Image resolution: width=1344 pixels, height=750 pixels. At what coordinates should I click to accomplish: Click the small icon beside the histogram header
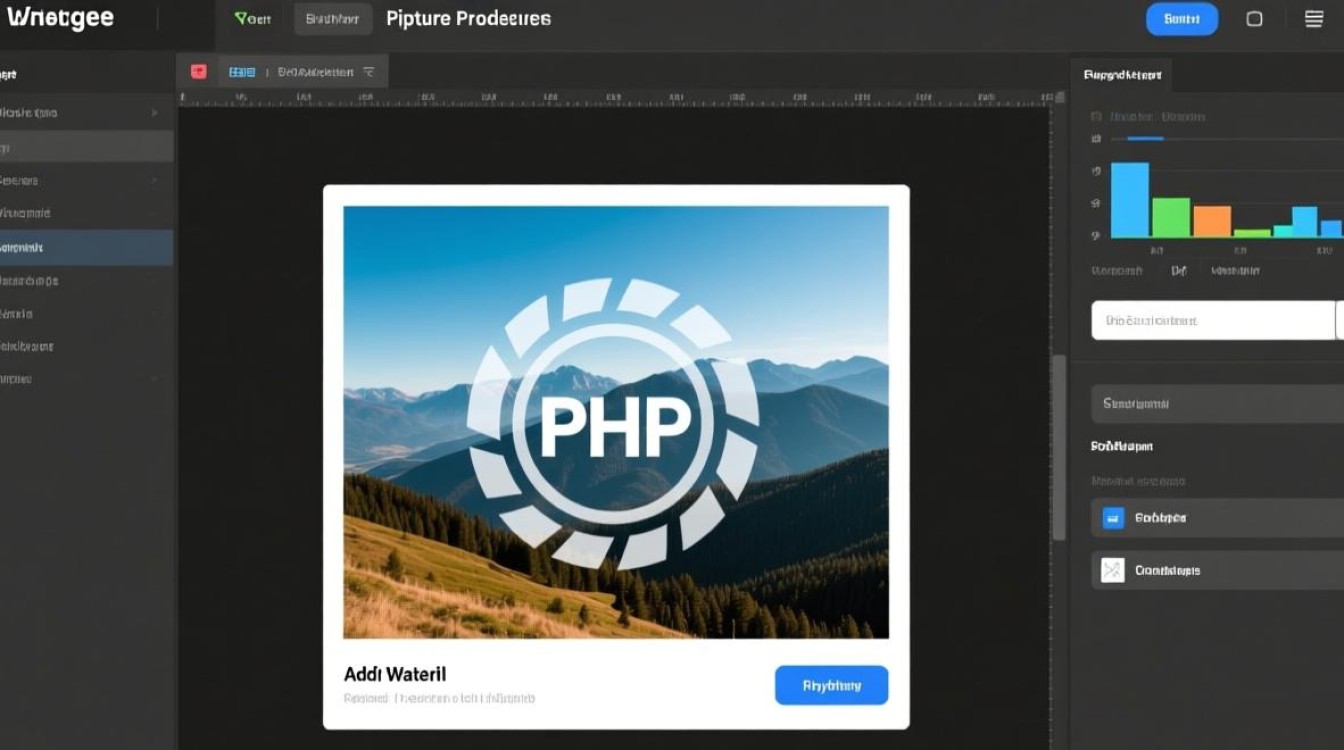[1096, 117]
